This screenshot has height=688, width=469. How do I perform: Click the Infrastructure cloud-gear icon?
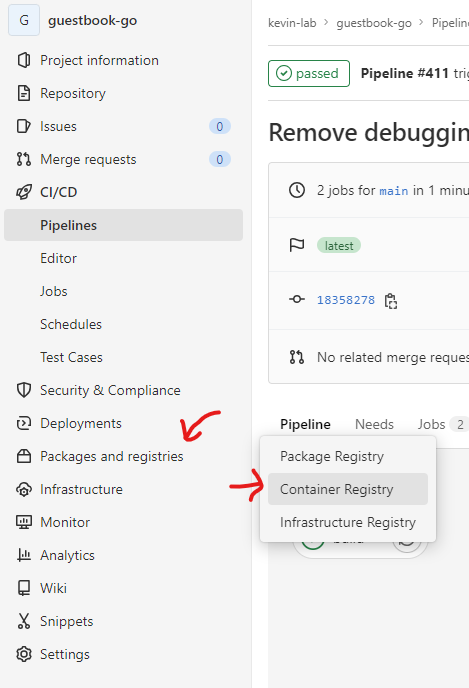pos(24,489)
